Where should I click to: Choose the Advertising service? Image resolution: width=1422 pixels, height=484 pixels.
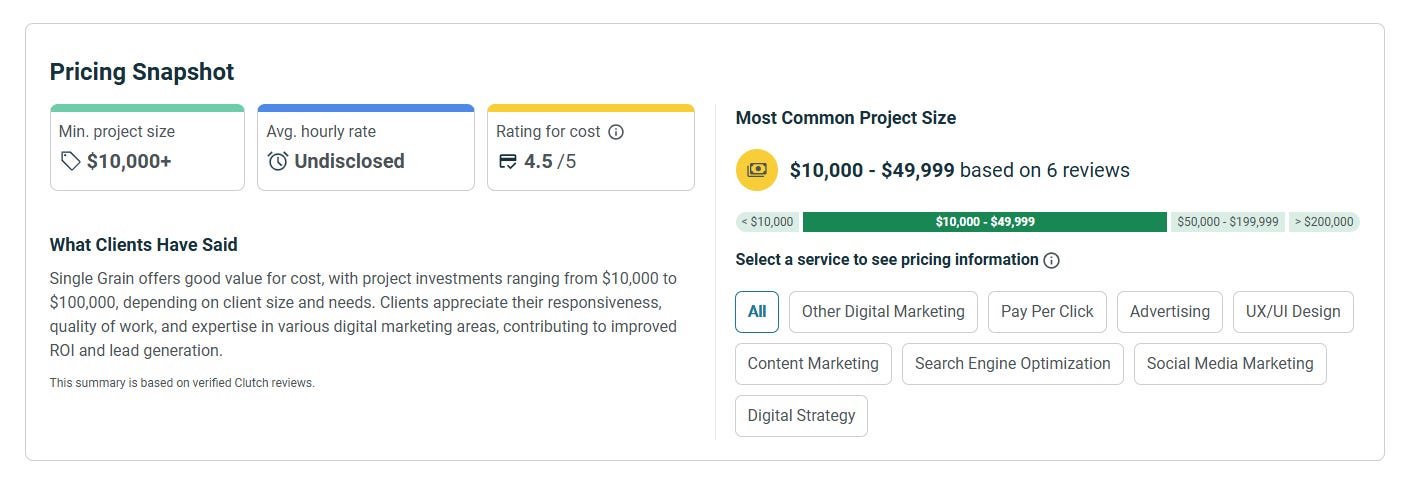(1169, 312)
